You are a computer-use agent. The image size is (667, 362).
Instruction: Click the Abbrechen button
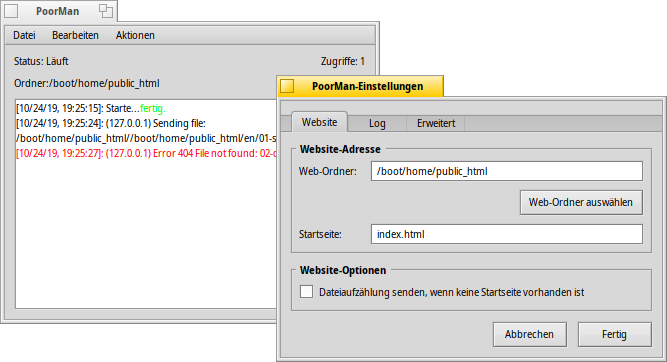point(530,334)
